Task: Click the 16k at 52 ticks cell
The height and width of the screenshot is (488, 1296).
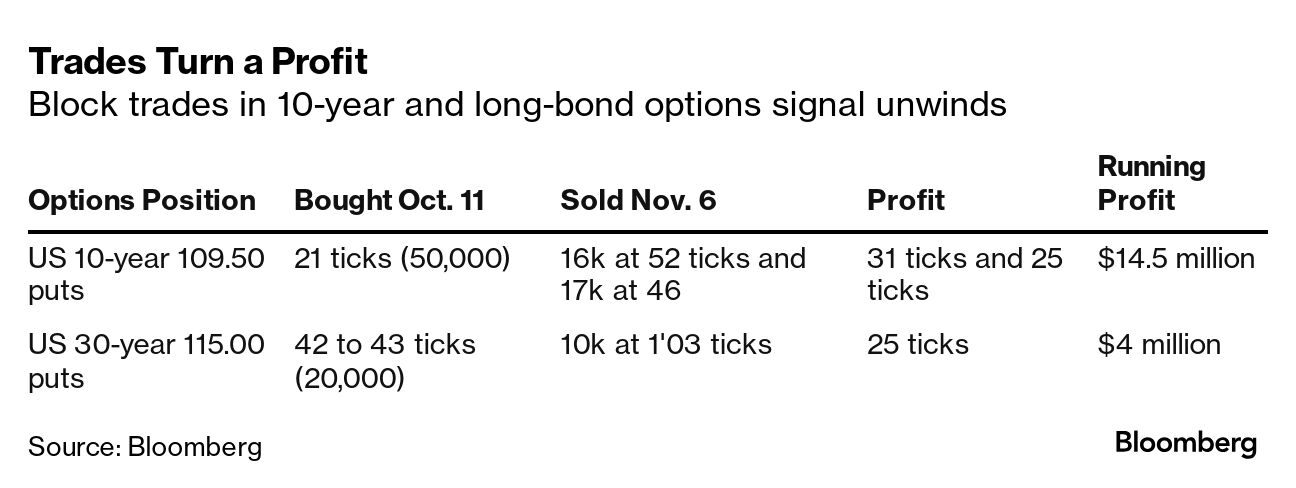Action: (x=683, y=274)
